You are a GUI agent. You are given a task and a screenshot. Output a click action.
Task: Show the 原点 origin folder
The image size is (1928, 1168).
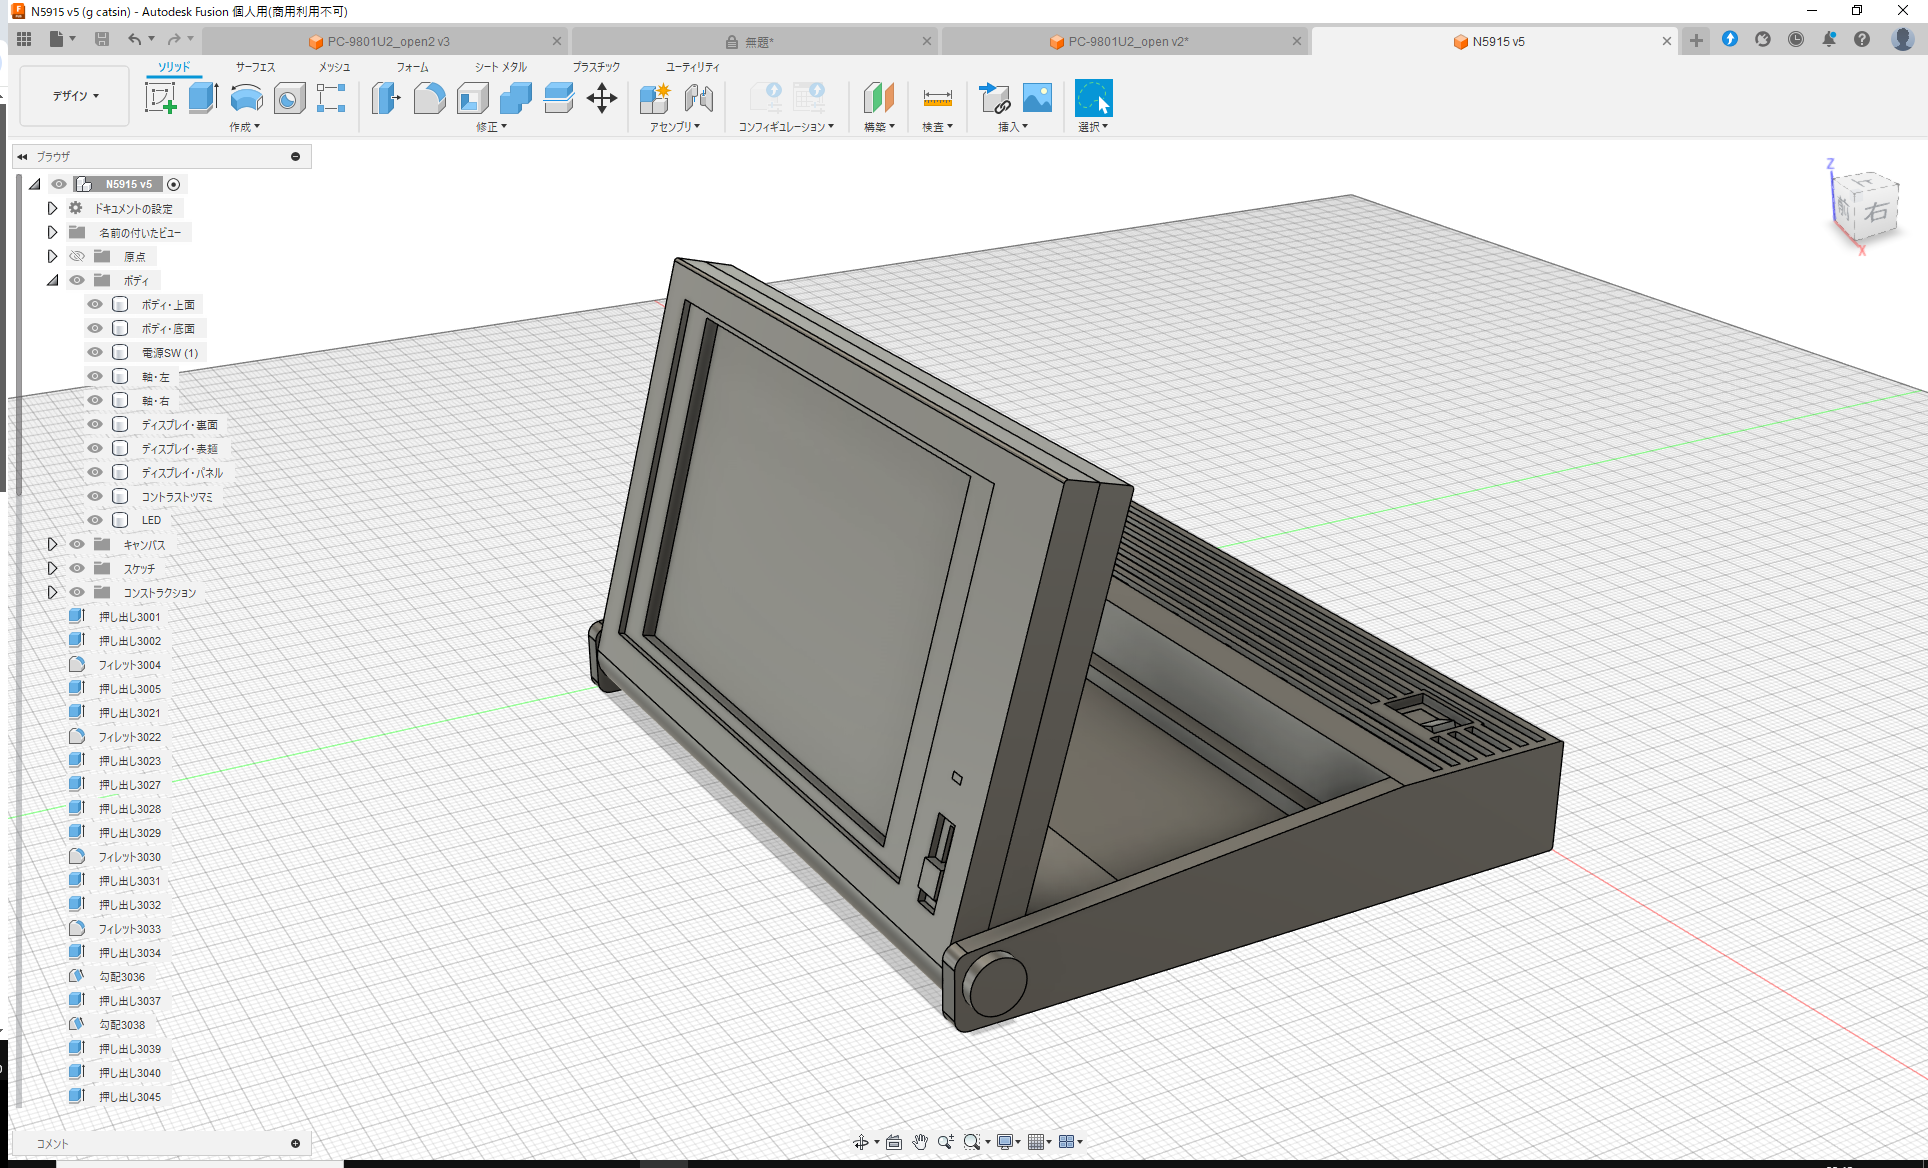tap(76, 256)
